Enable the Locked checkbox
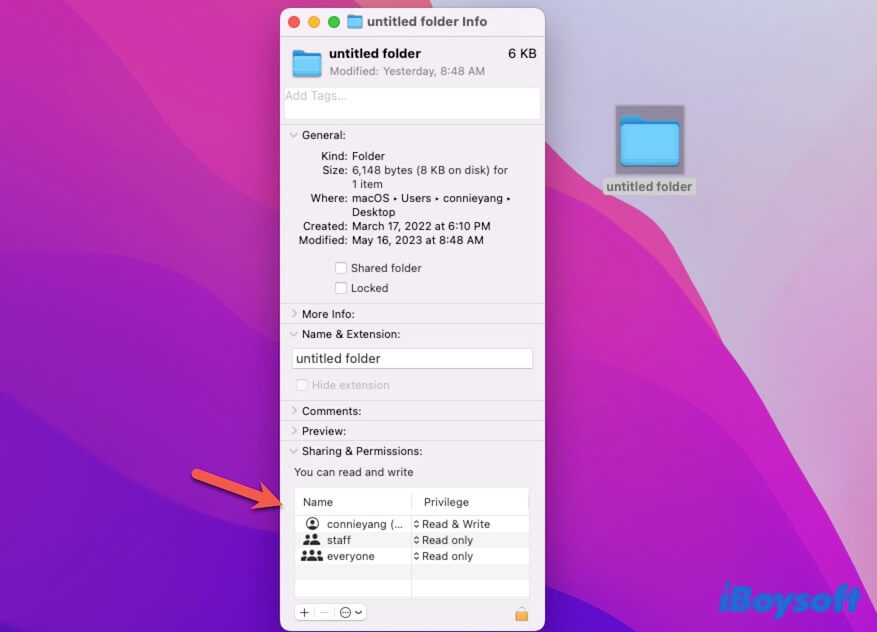 pyautogui.click(x=340, y=288)
